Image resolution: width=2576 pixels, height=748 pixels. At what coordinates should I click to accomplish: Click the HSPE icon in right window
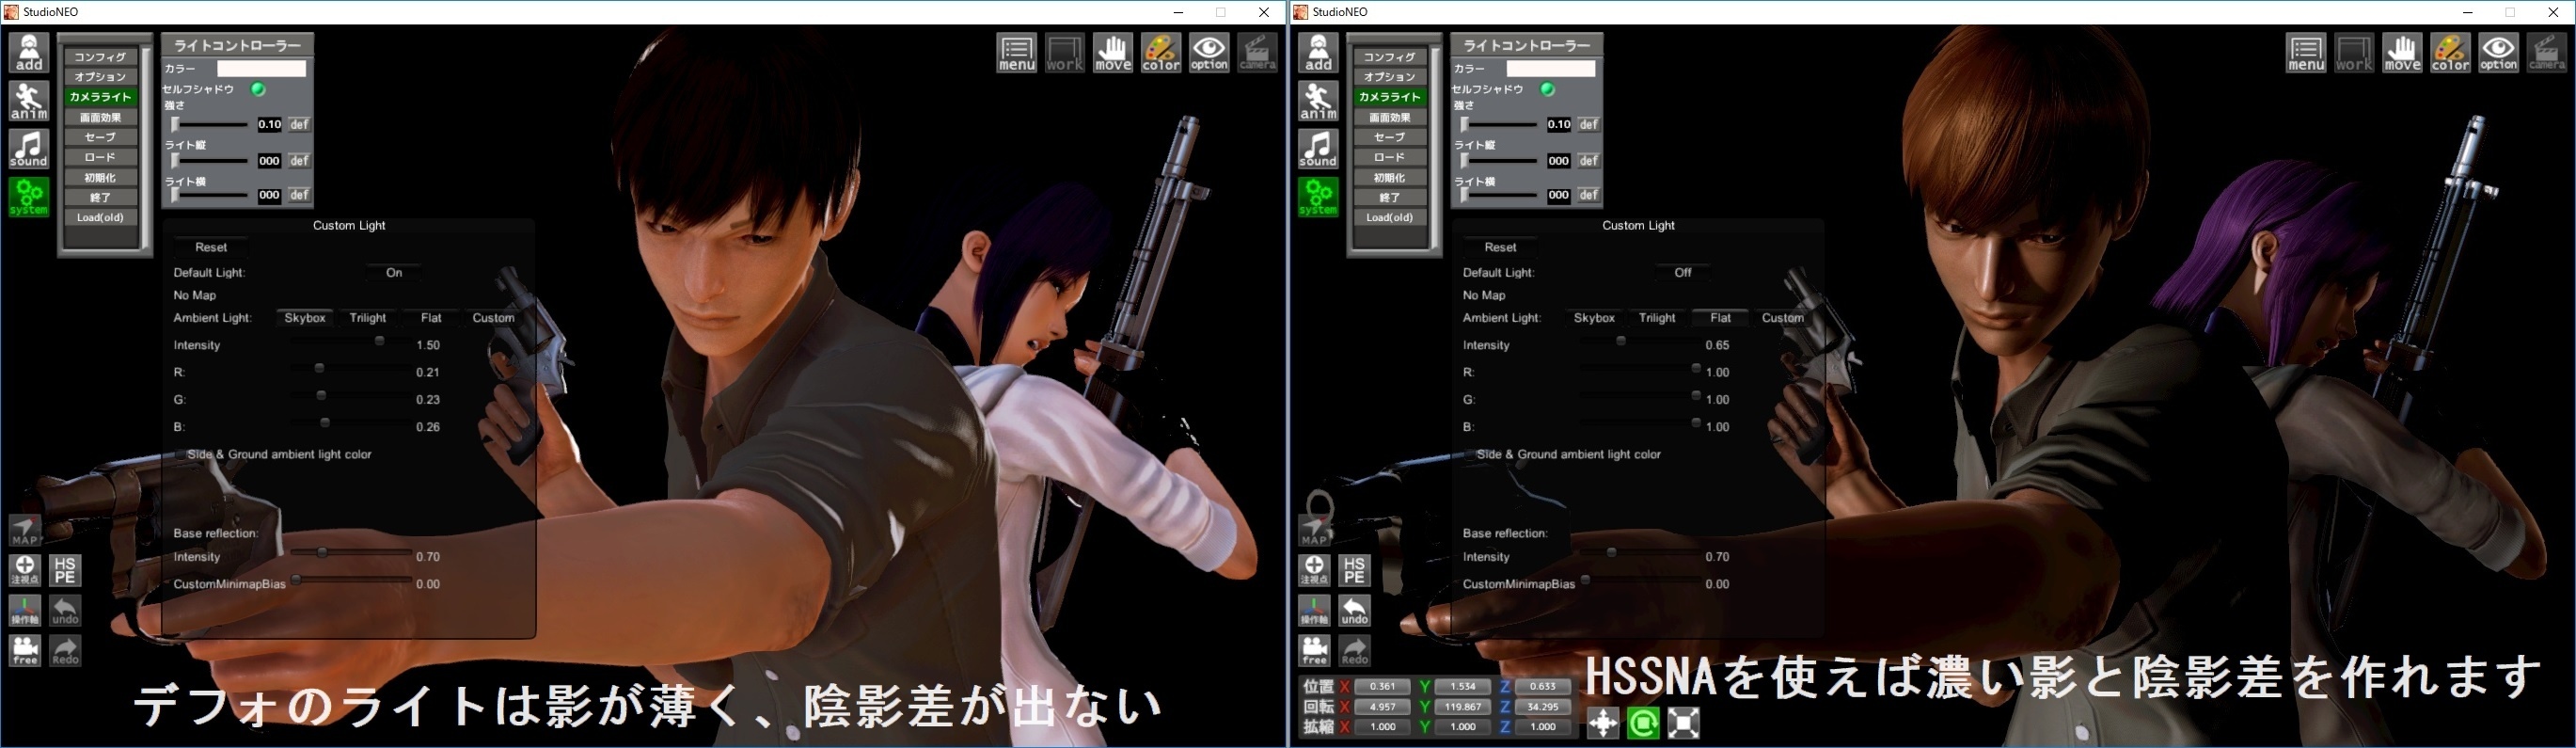[x=1354, y=570]
